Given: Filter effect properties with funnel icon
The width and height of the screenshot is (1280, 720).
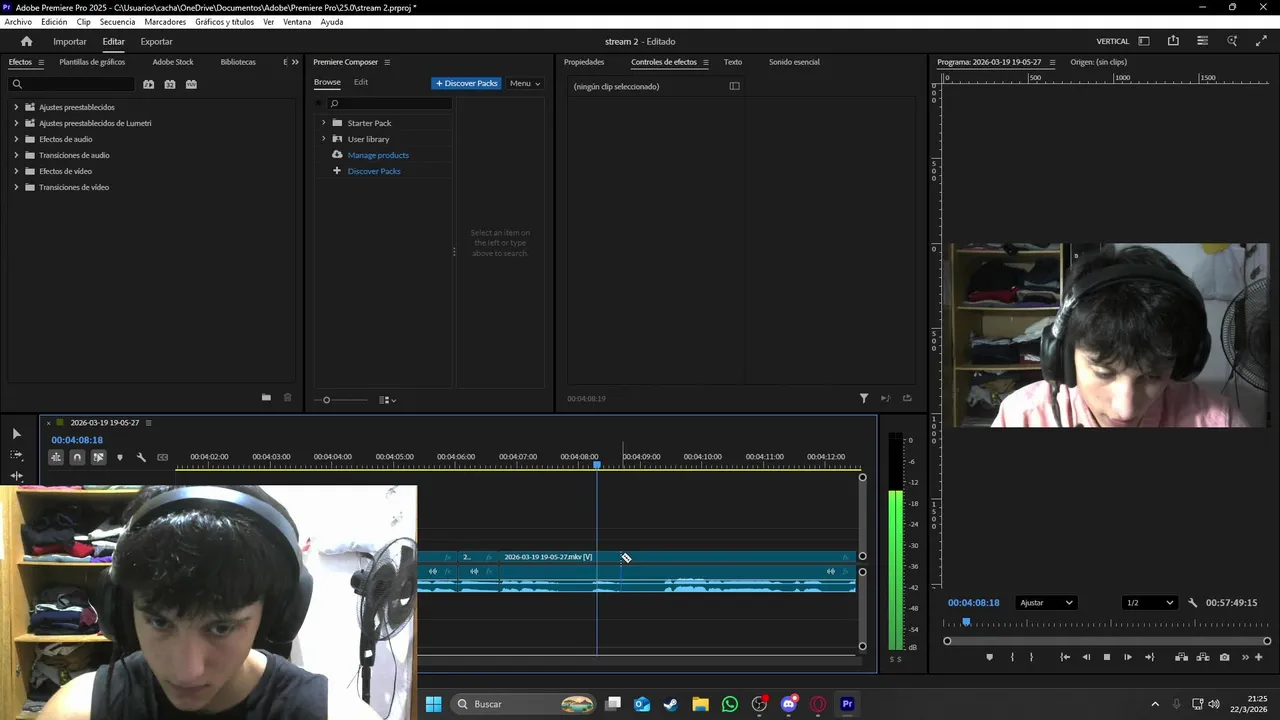Looking at the screenshot, I should (x=864, y=398).
